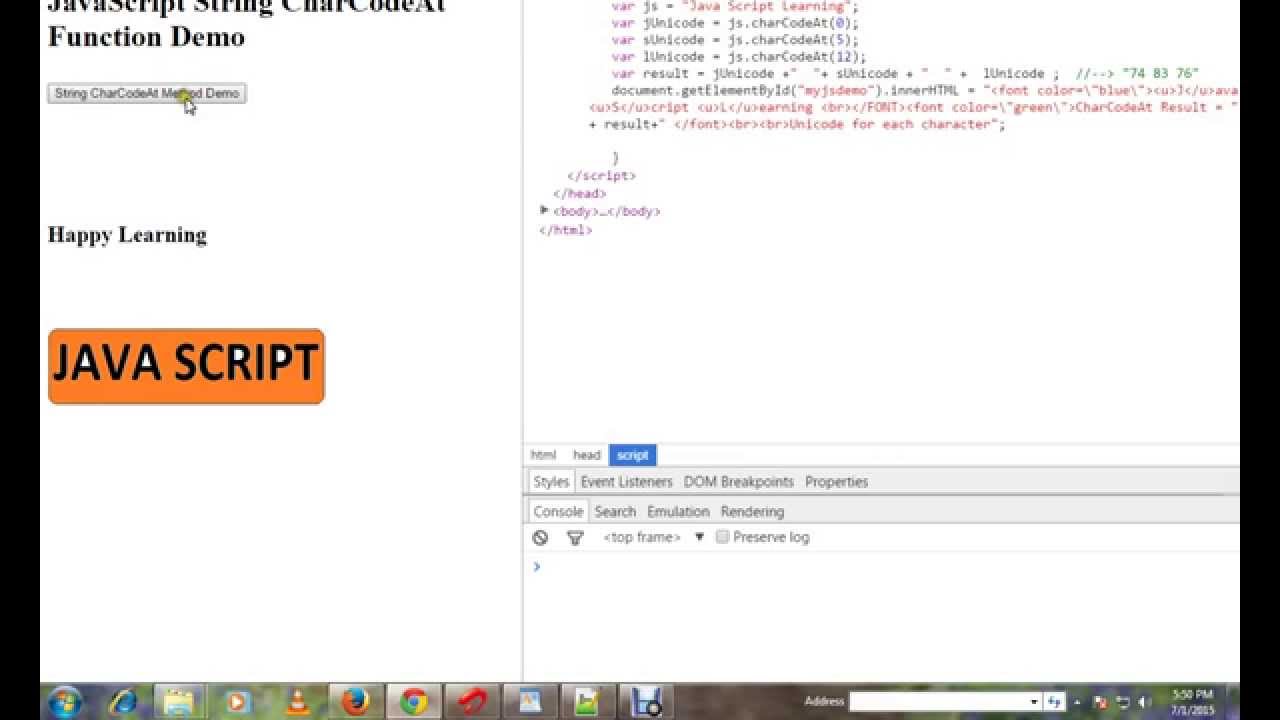Click the closing </html> tag line

[x=566, y=230]
